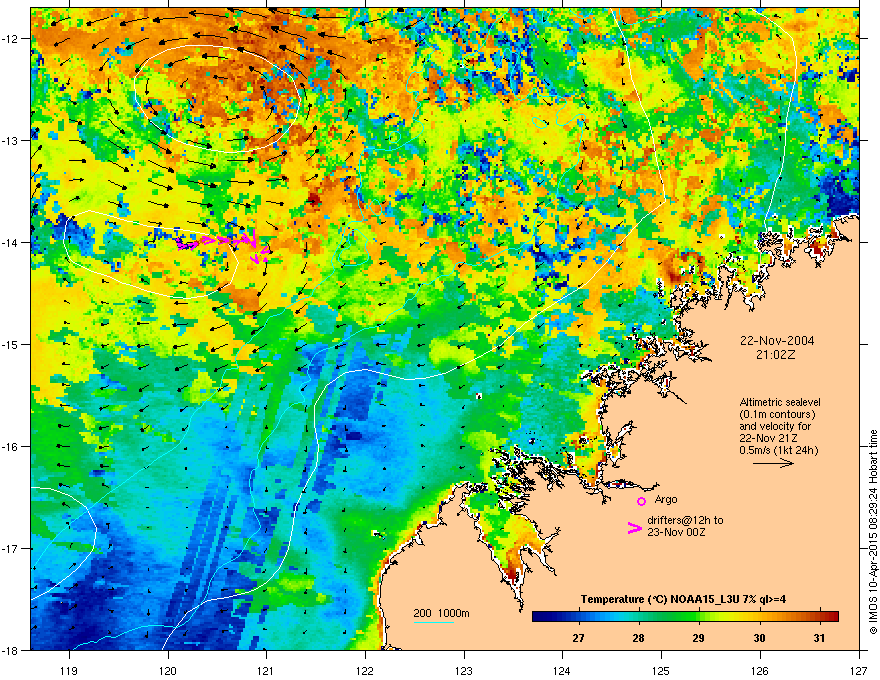Click longitude axis label 125
Screen dimensions: 880x680
661,670
